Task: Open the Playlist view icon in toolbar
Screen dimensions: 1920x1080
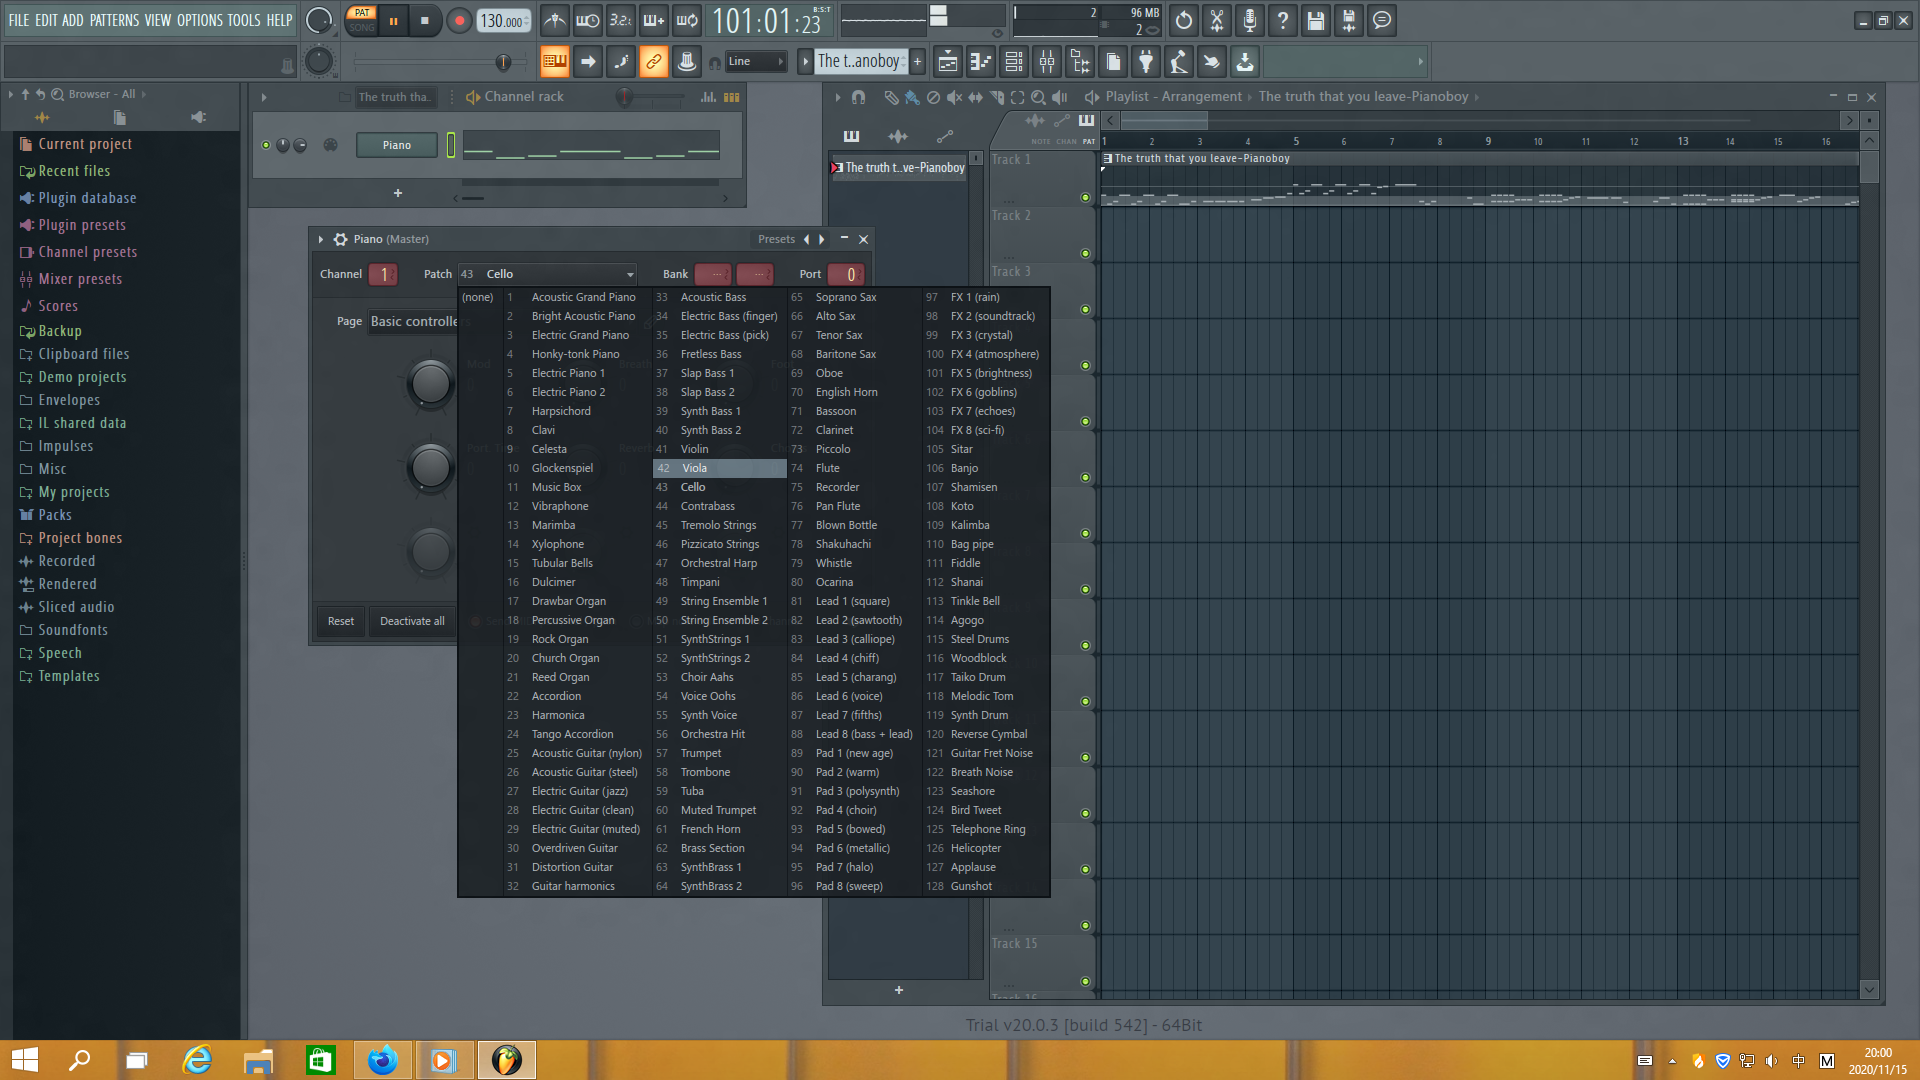Action: click(x=947, y=62)
